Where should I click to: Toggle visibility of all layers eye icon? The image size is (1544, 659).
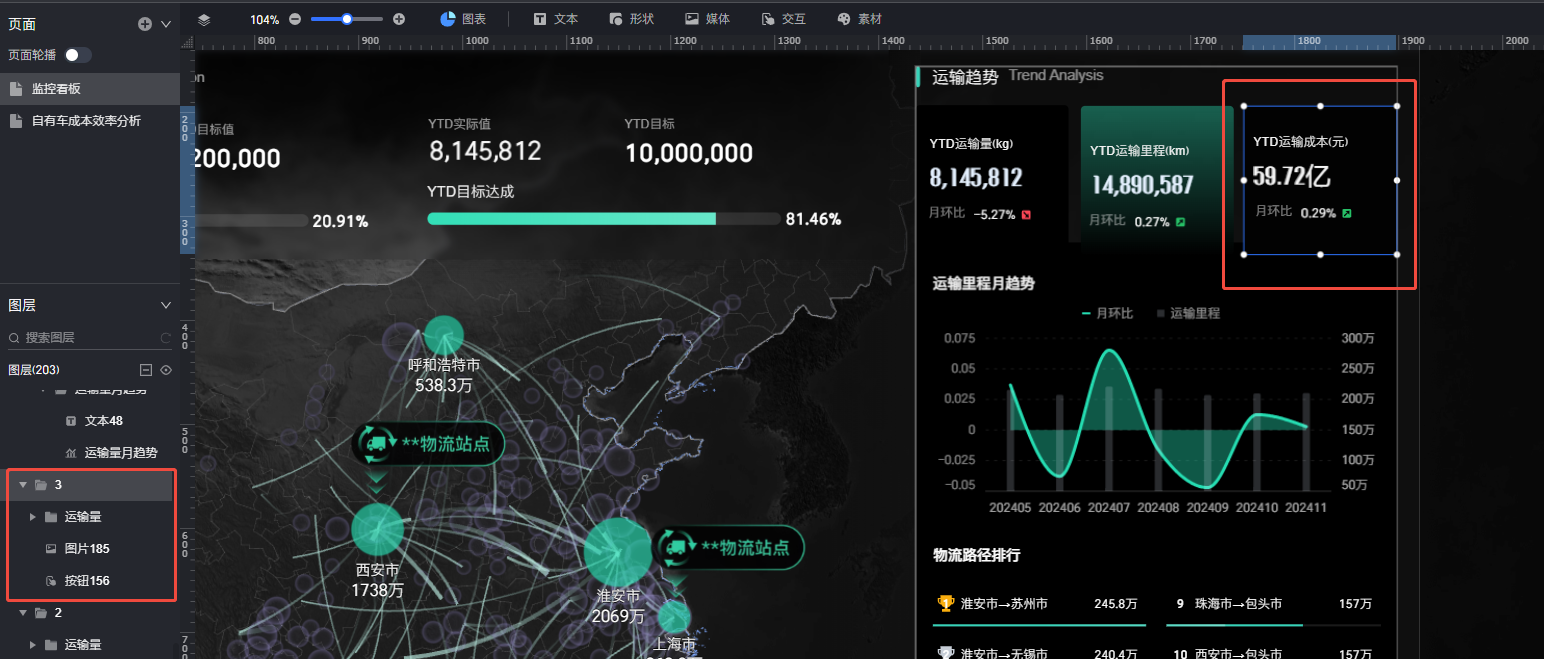tap(166, 370)
